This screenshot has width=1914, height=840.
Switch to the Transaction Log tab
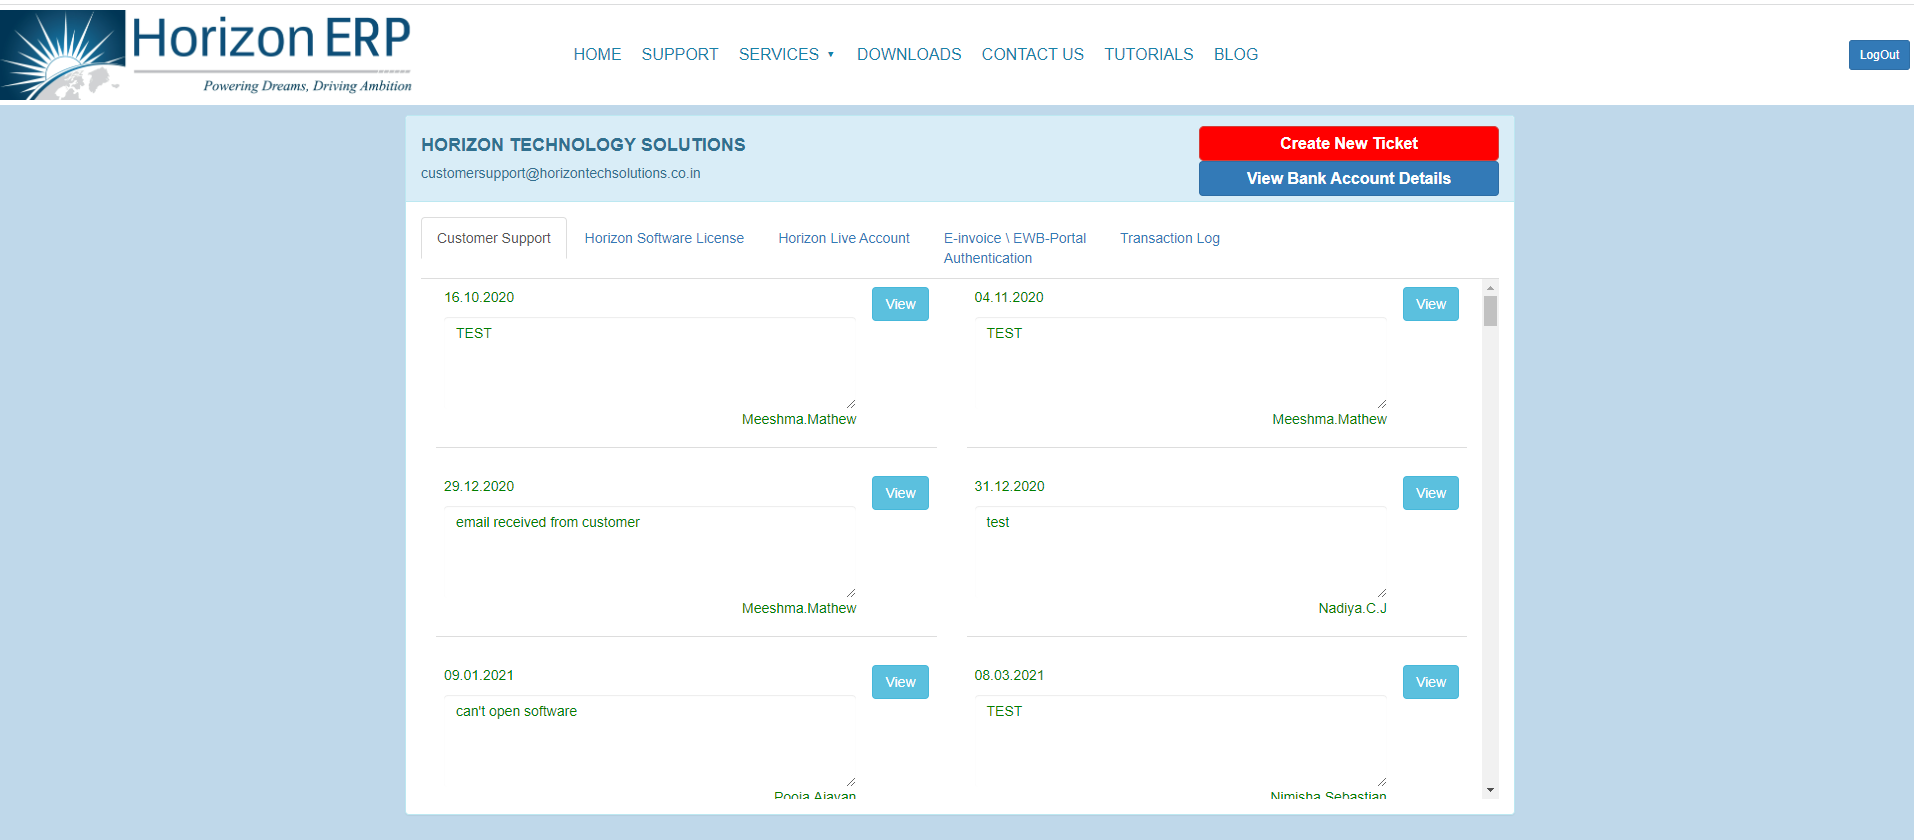coord(1170,238)
